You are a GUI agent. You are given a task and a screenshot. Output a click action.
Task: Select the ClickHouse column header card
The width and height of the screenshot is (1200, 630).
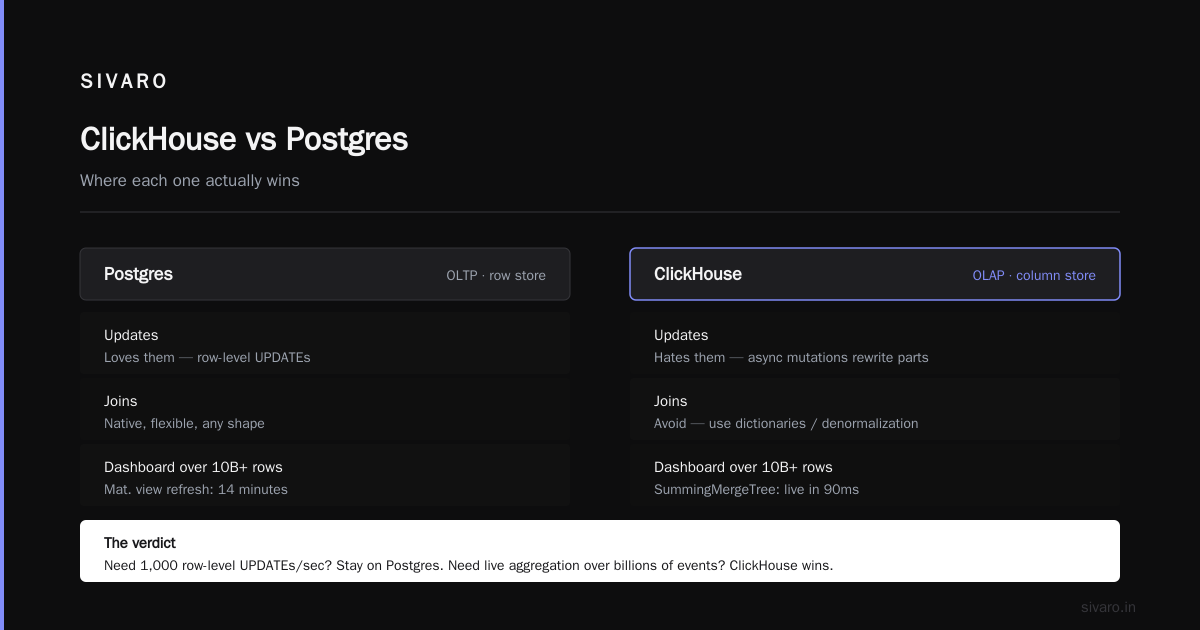[x=875, y=274]
